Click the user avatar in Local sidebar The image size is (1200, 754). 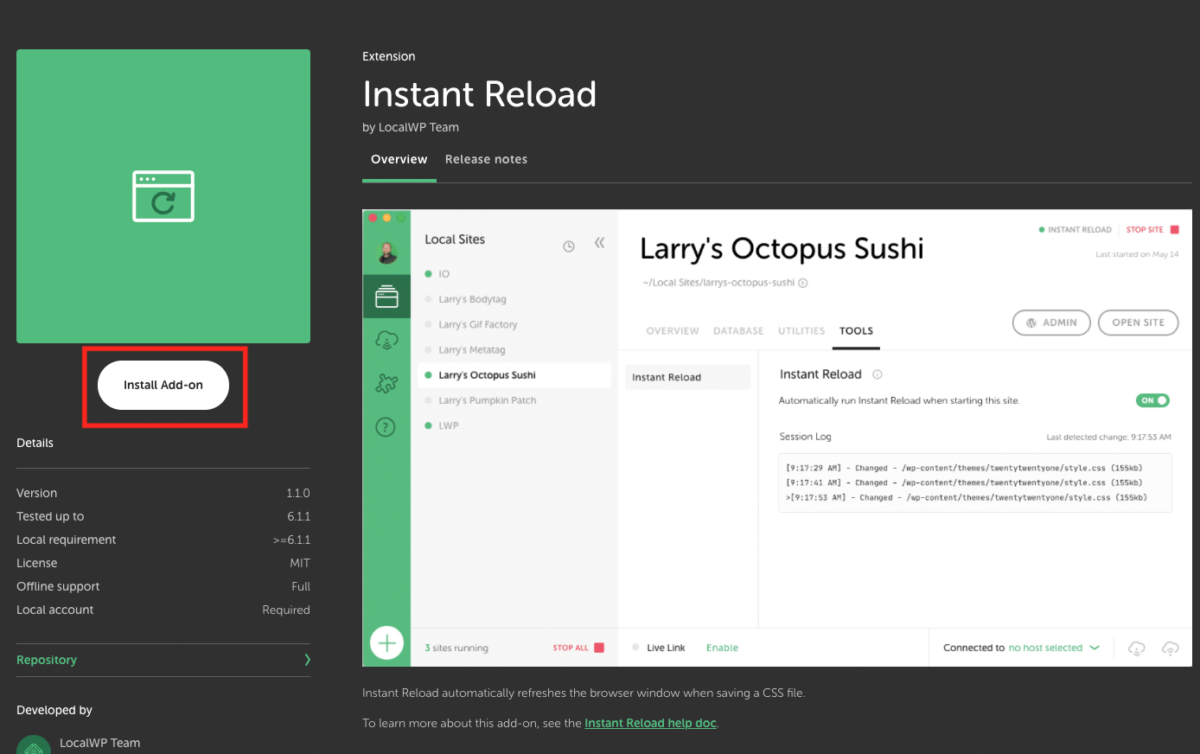[x=387, y=252]
